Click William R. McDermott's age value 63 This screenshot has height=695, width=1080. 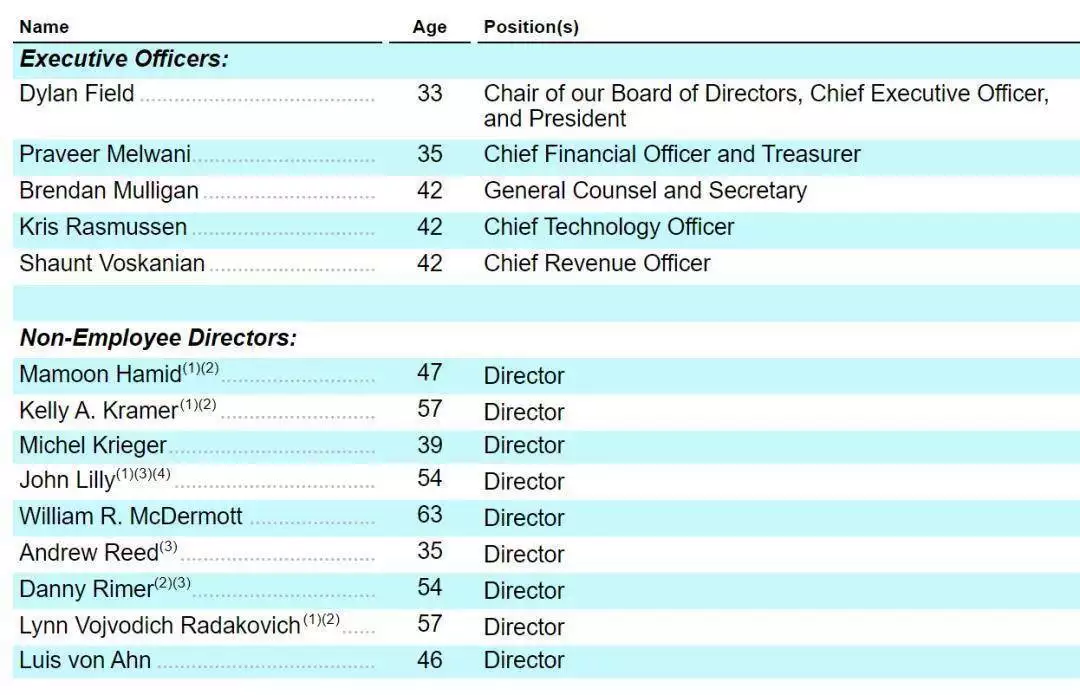pos(429,517)
